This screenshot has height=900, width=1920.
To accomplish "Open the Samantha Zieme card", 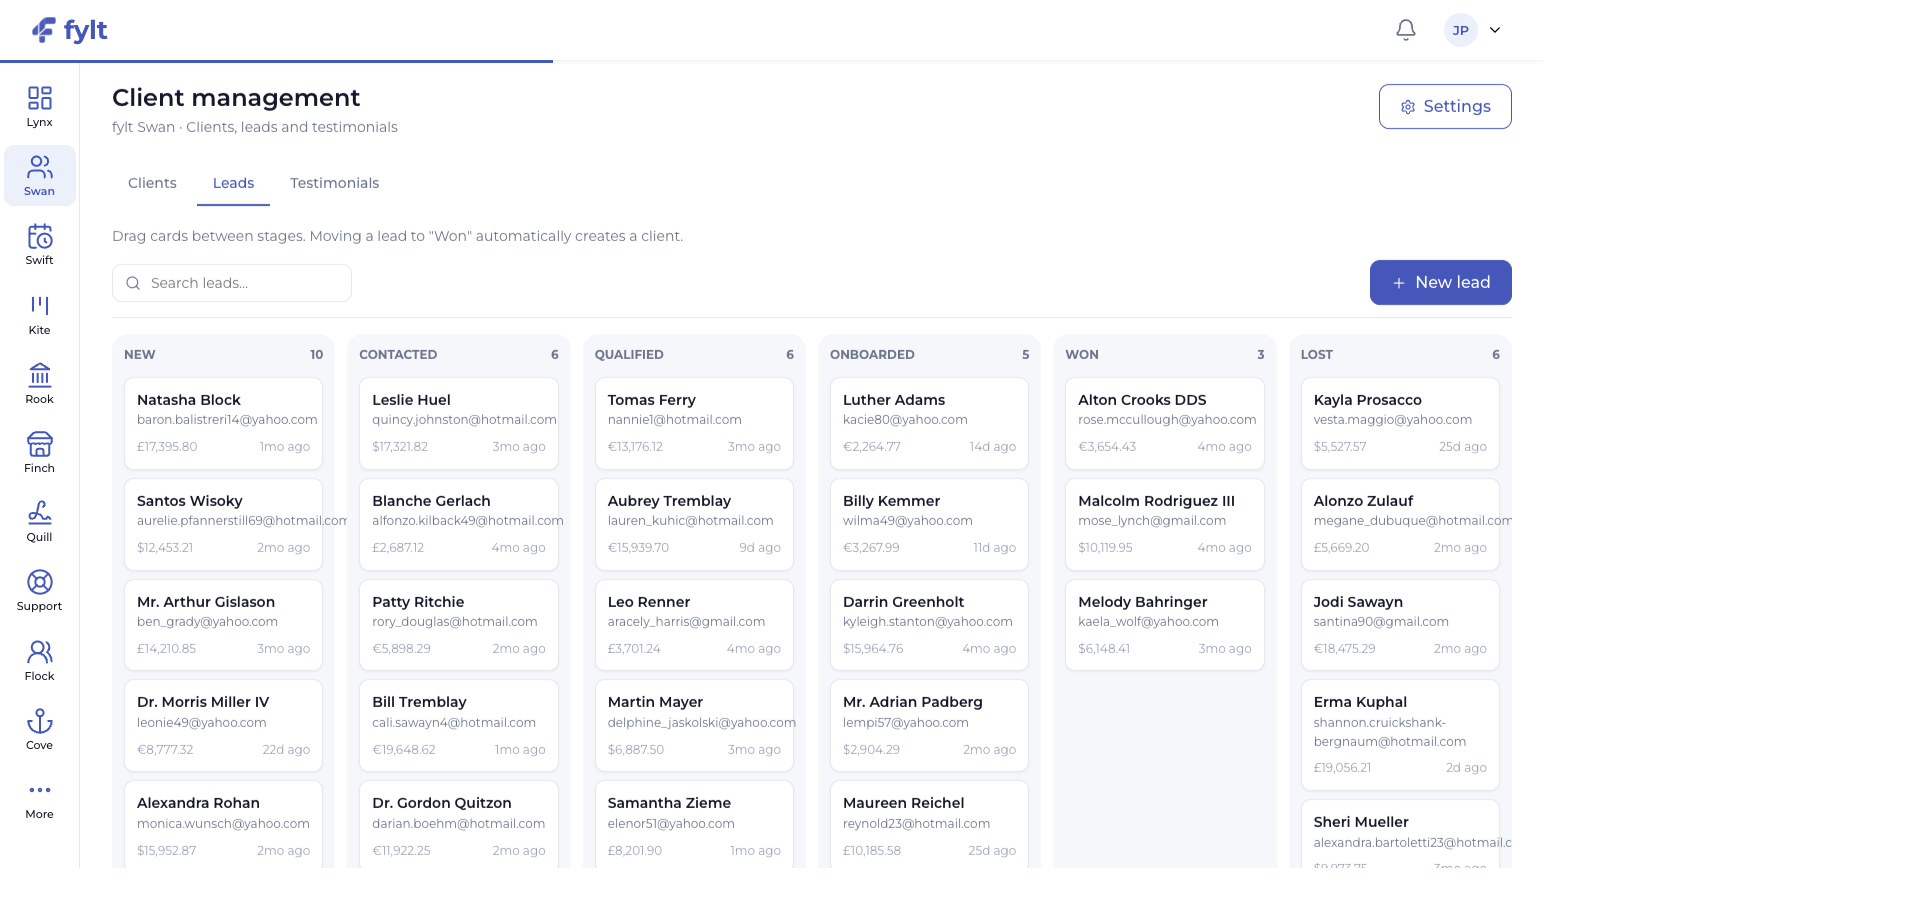I will [x=694, y=824].
